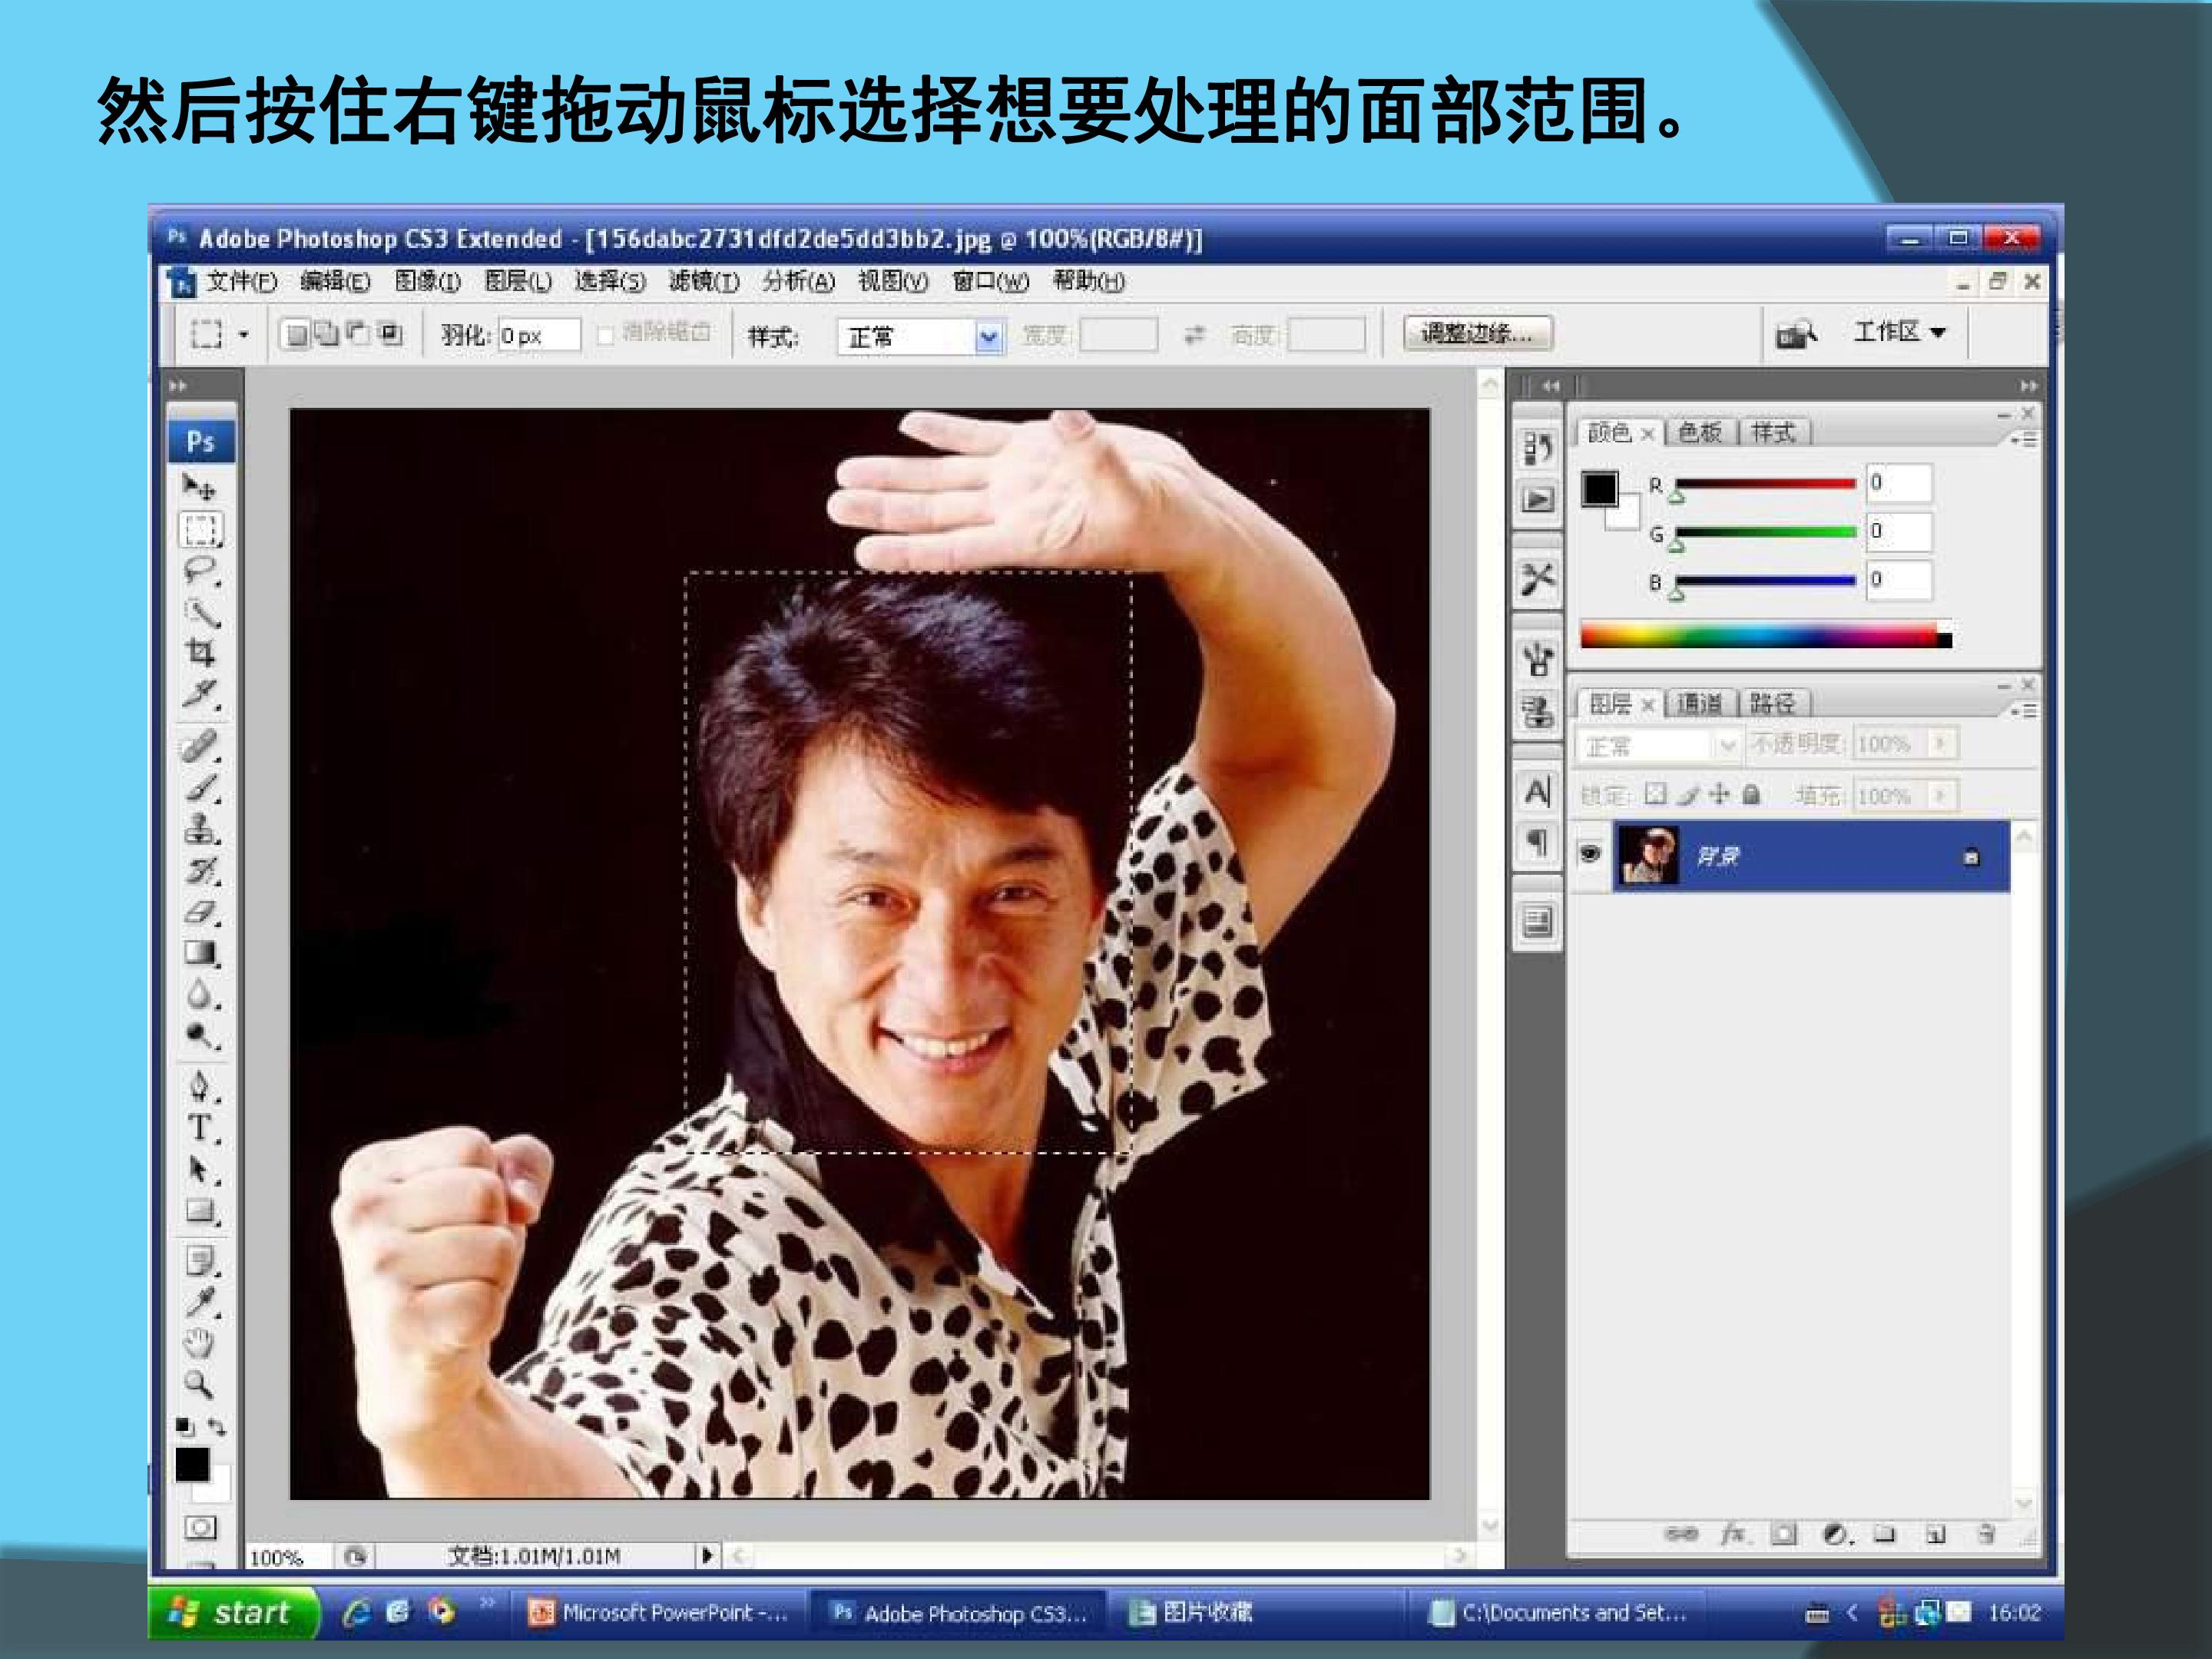
Task: Select the Crop tool
Action: 200,653
